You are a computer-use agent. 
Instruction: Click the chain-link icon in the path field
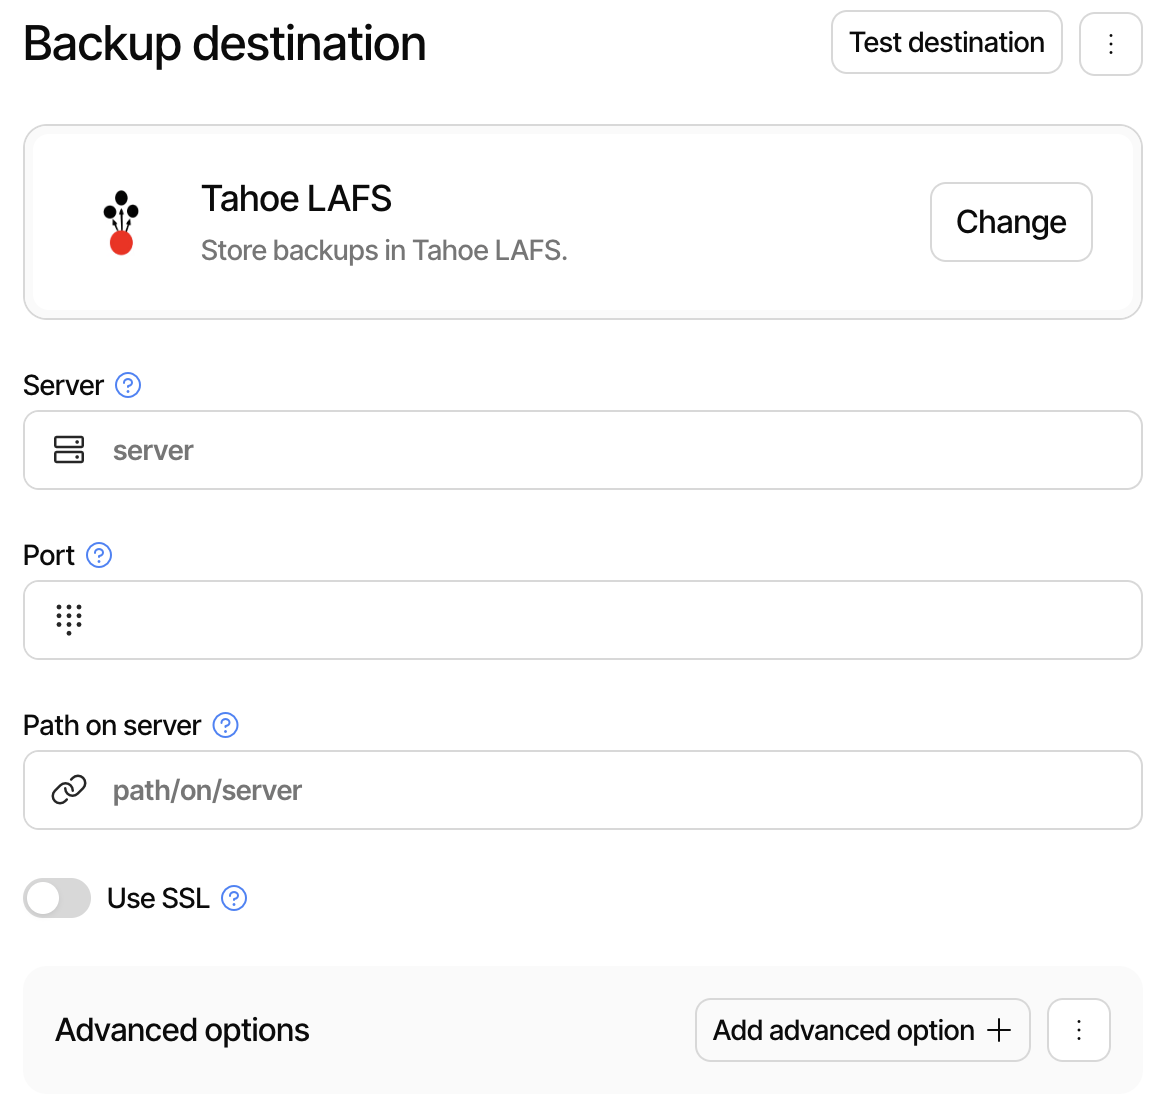[x=68, y=790]
